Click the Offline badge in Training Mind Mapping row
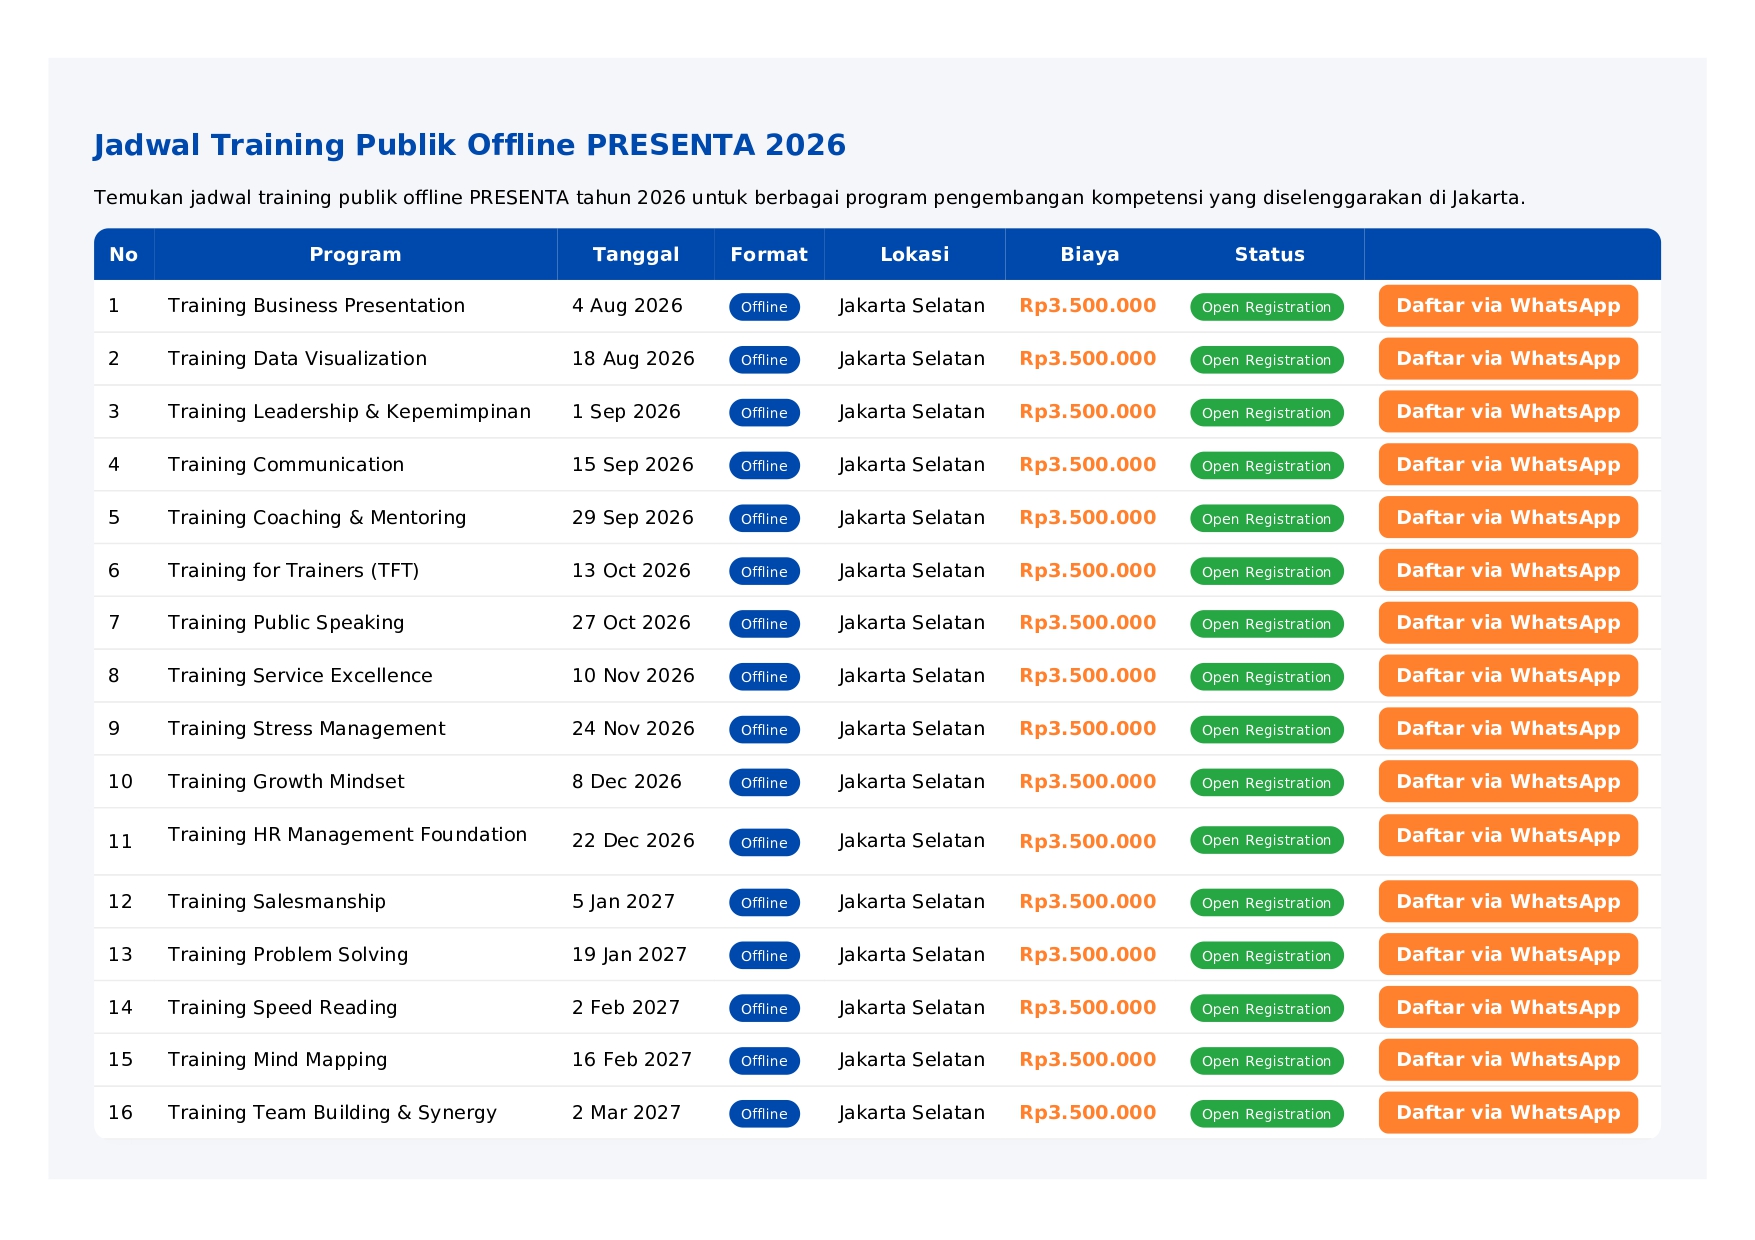The width and height of the screenshot is (1755, 1240). [764, 1061]
